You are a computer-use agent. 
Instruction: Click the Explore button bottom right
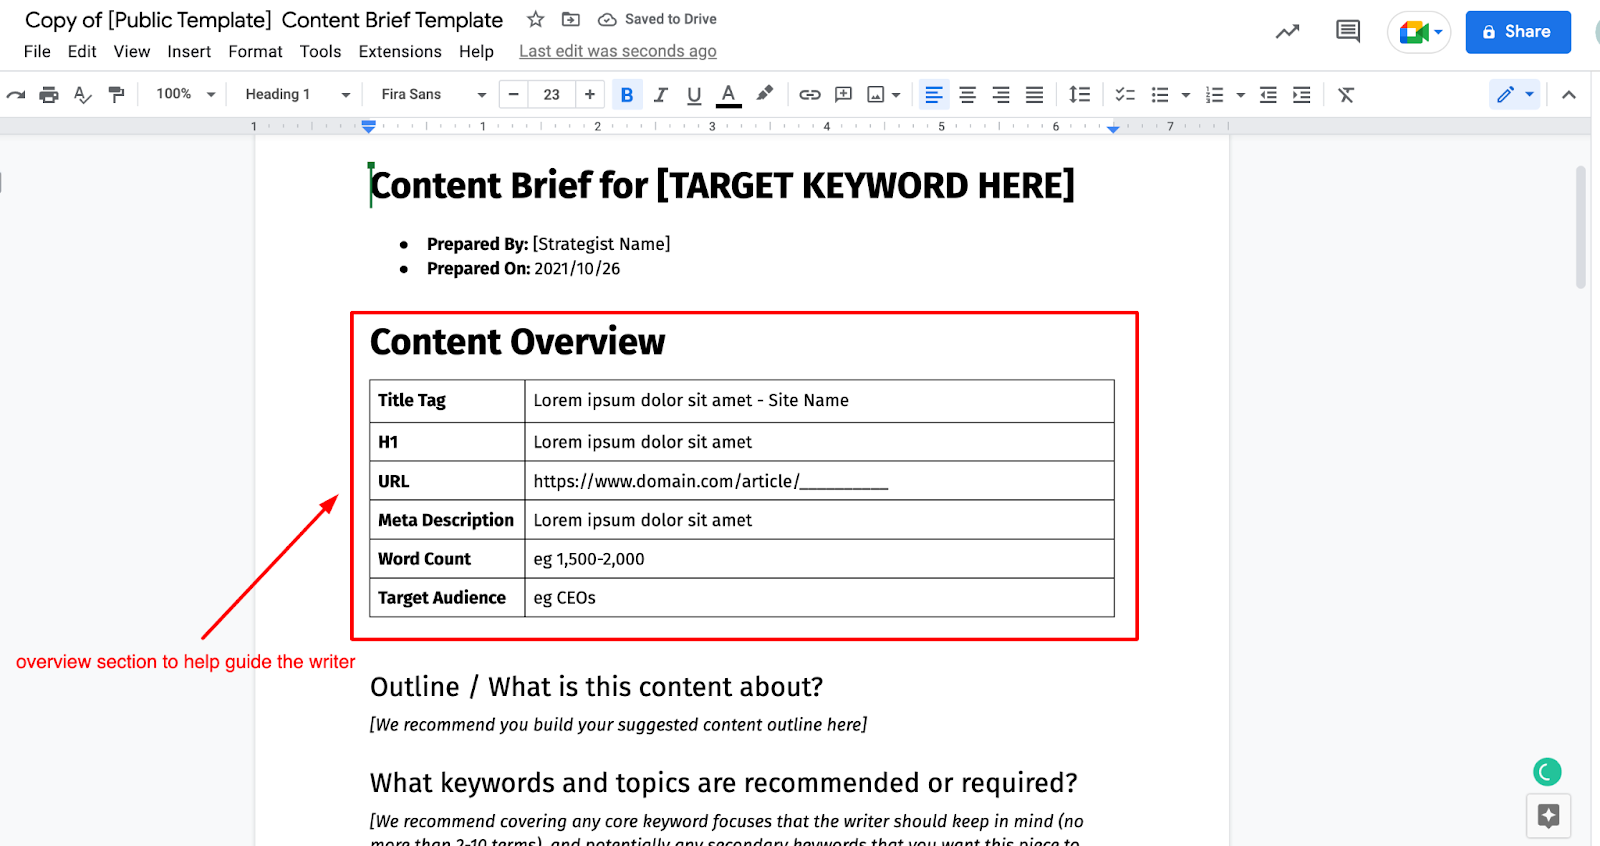1549,816
